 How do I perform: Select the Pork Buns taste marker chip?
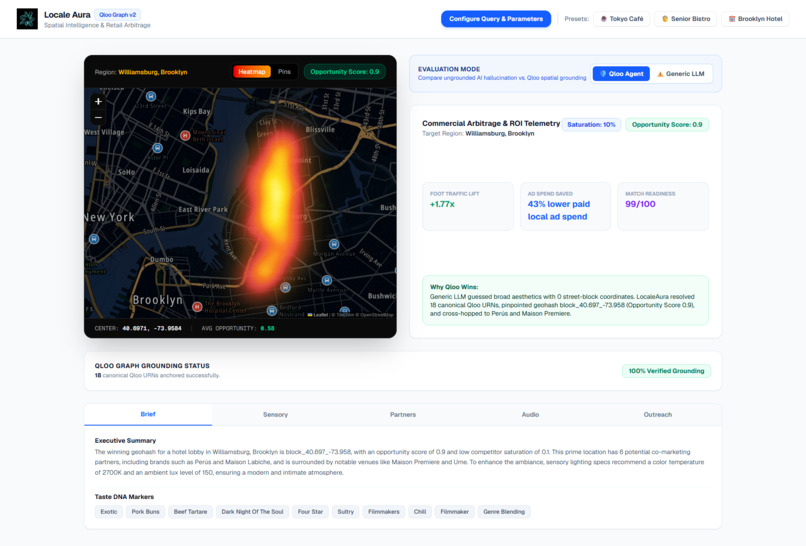pos(145,512)
